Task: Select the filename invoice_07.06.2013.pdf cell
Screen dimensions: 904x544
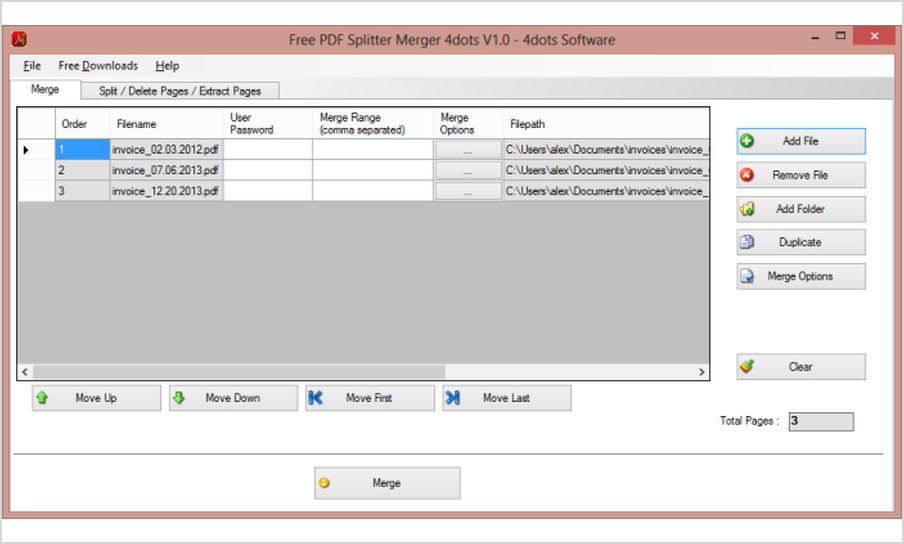Action: coord(167,171)
